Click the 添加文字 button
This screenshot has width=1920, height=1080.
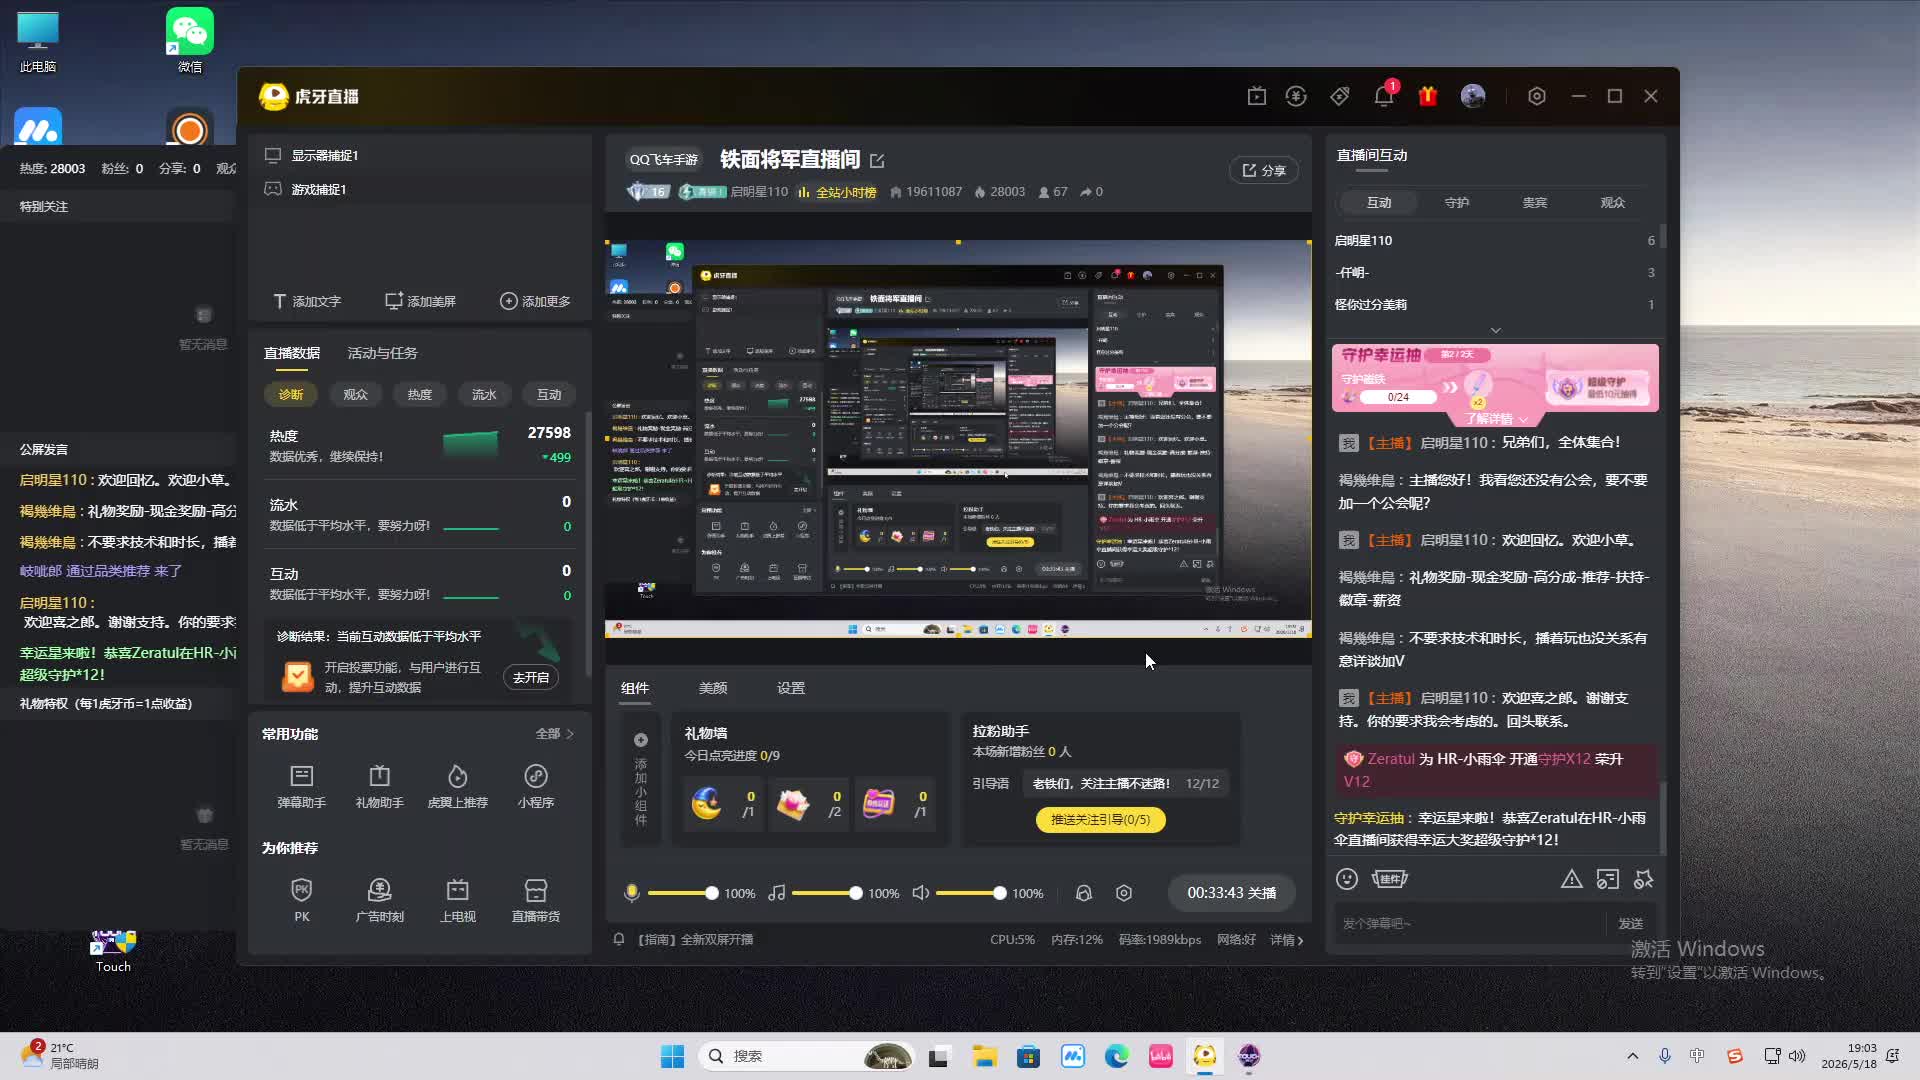pyautogui.click(x=307, y=301)
